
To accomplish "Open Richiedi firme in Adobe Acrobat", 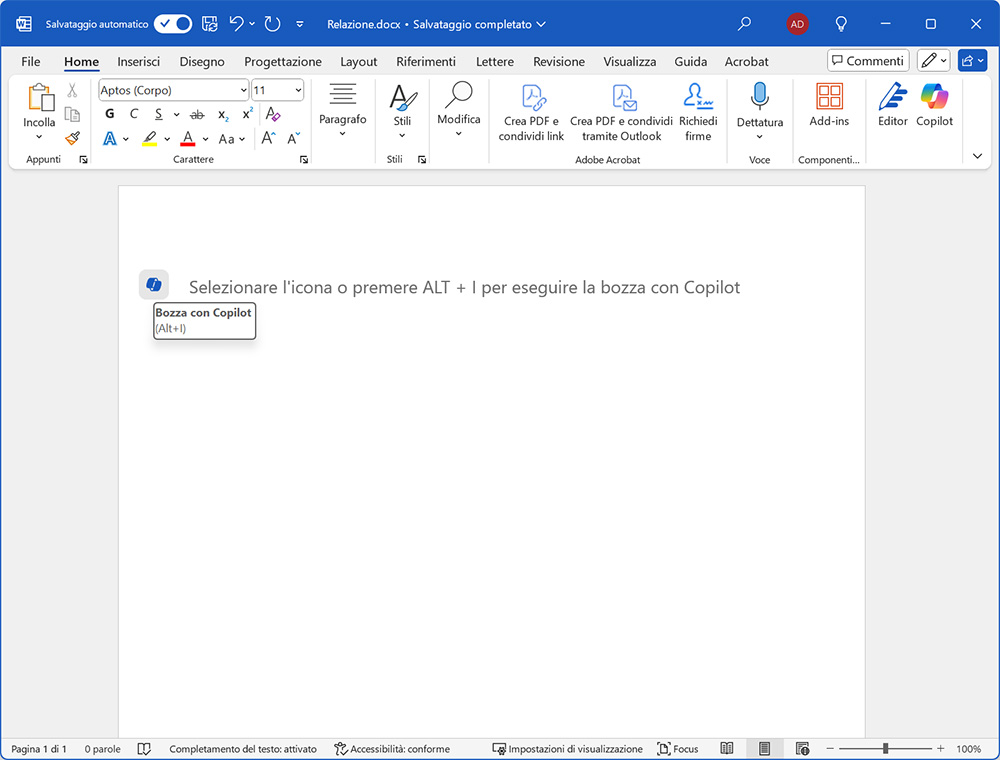I will [698, 112].
